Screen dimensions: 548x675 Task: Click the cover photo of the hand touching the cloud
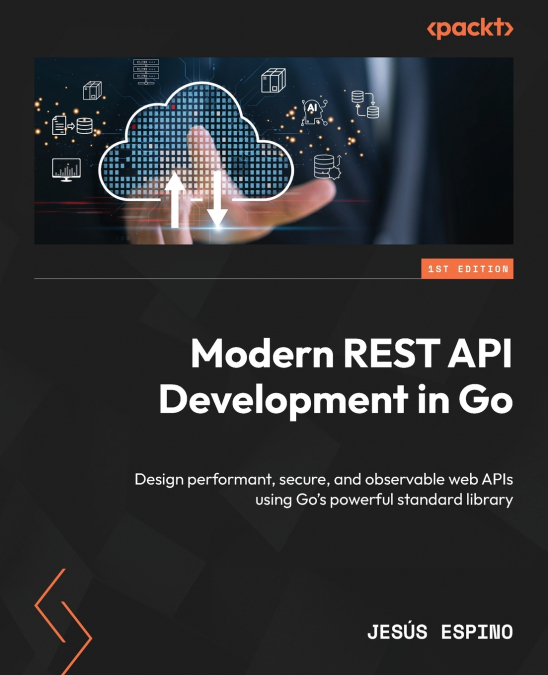[x=274, y=151]
